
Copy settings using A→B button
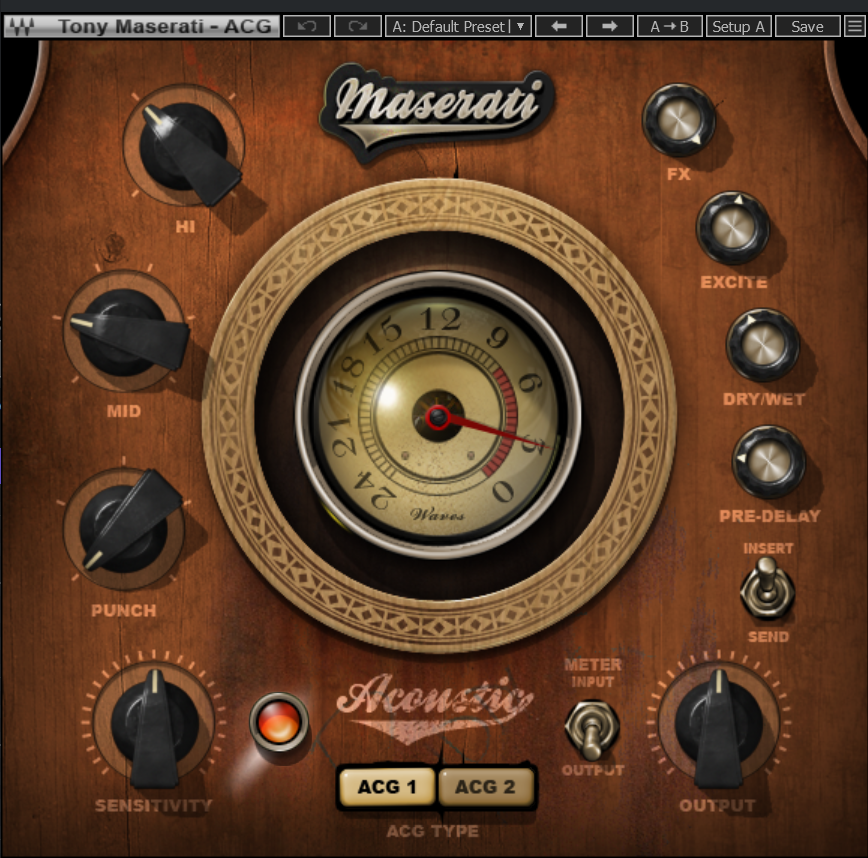click(x=670, y=26)
